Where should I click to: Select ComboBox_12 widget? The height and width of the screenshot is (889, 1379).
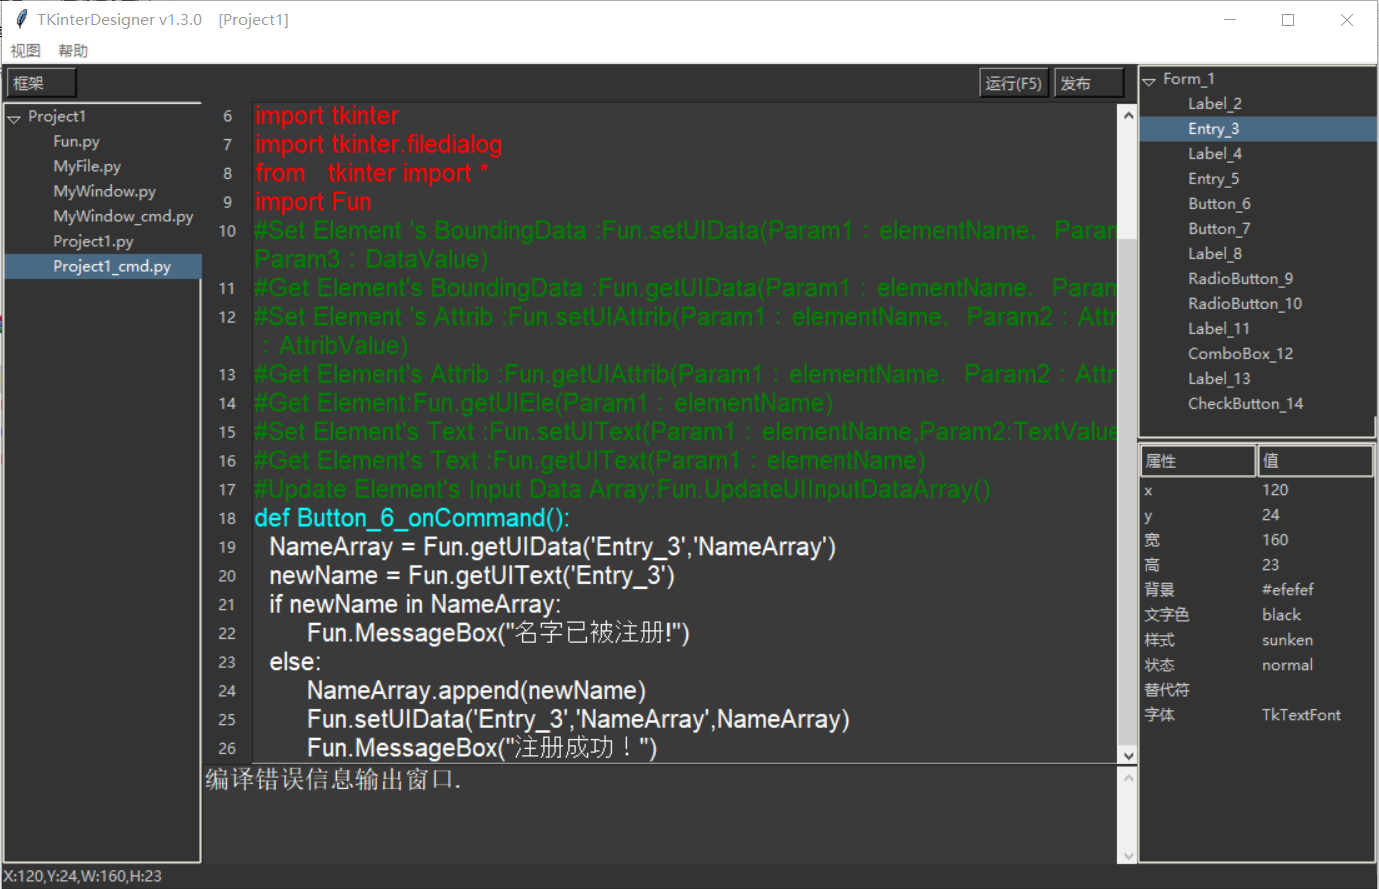[x=1240, y=354]
